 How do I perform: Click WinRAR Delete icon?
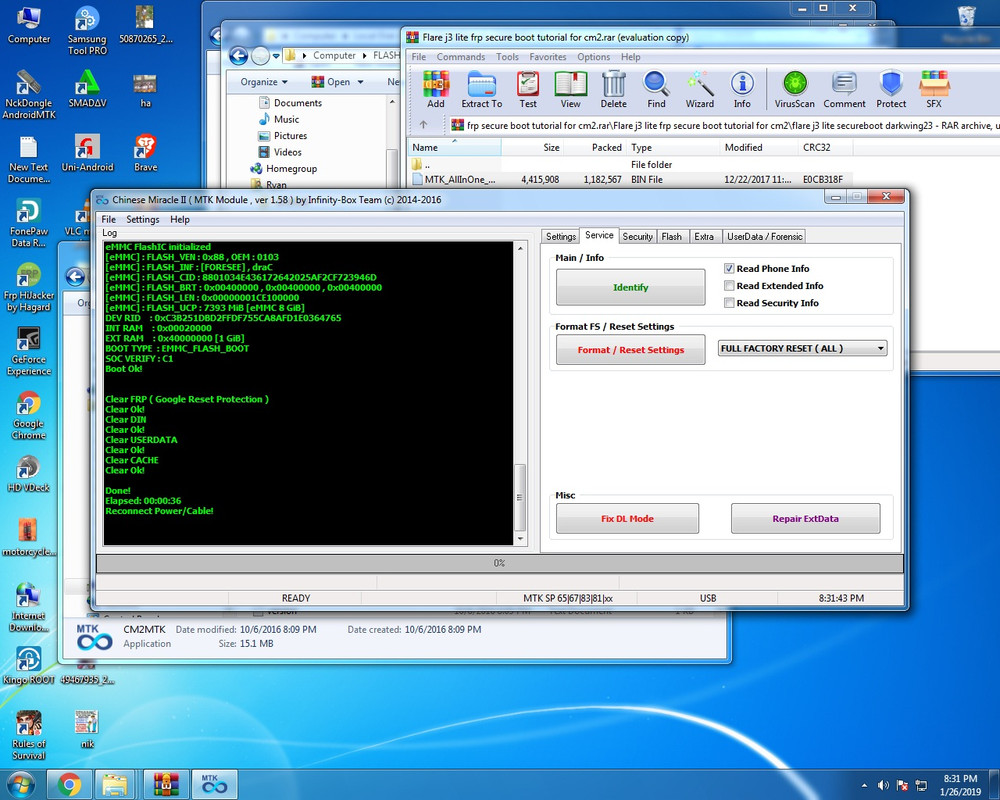(x=614, y=89)
